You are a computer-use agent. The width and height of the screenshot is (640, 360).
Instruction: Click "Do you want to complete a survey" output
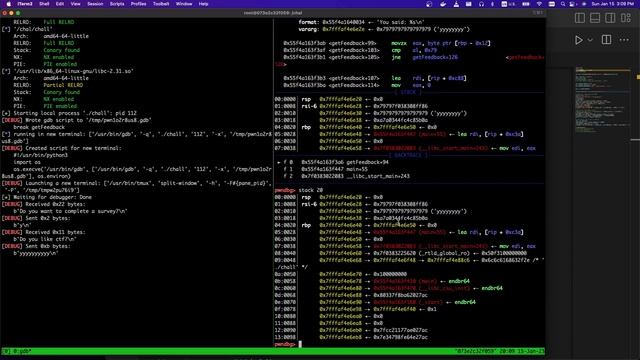click(x=70, y=211)
